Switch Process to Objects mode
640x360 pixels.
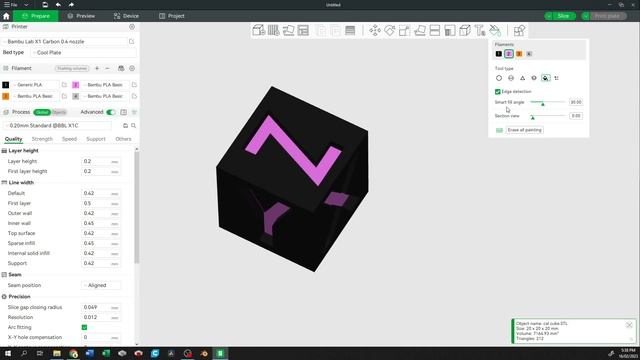pyautogui.click(x=59, y=112)
